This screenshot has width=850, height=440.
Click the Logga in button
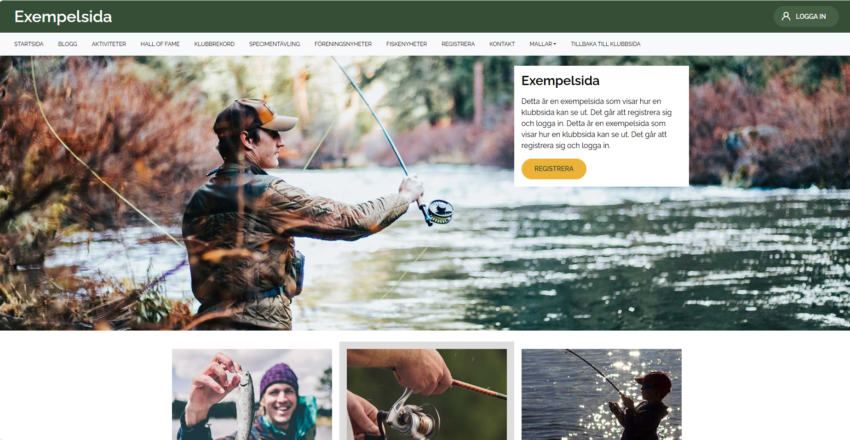pos(806,16)
